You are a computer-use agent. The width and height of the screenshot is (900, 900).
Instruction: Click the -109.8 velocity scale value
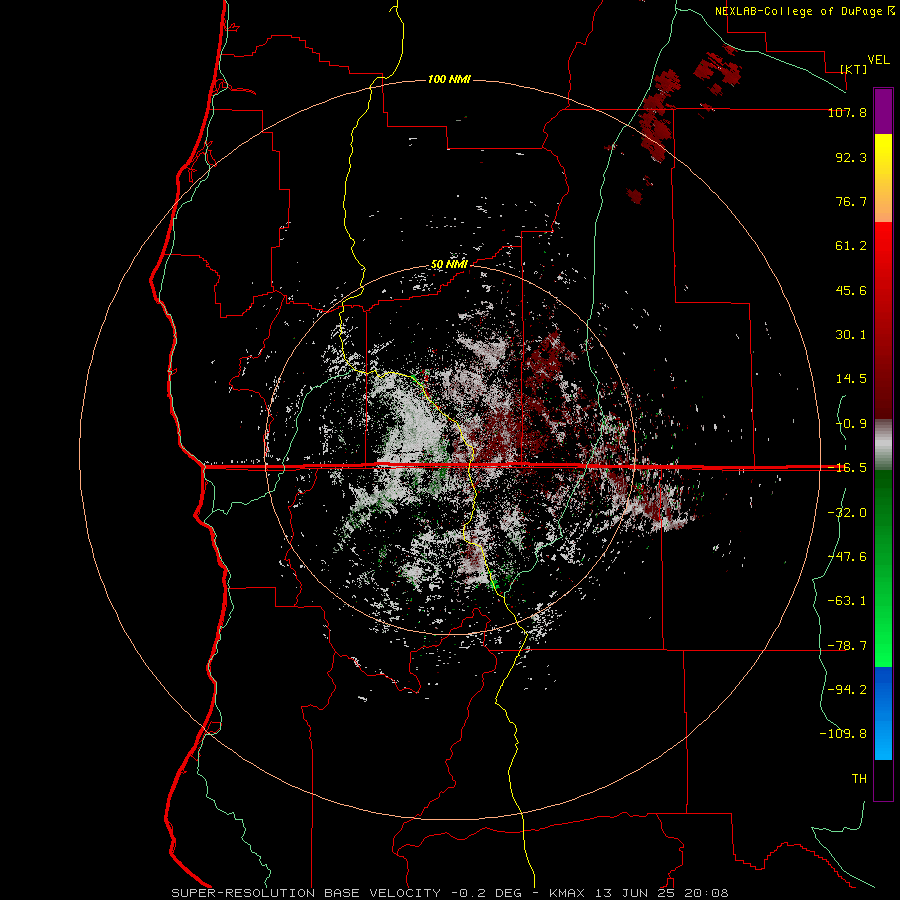point(843,734)
